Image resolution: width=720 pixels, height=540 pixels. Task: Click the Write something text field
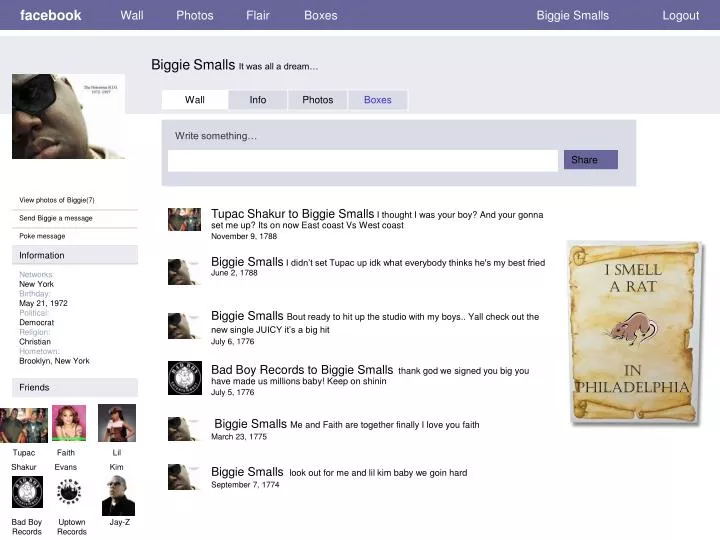pyautogui.click(x=363, y=161)
